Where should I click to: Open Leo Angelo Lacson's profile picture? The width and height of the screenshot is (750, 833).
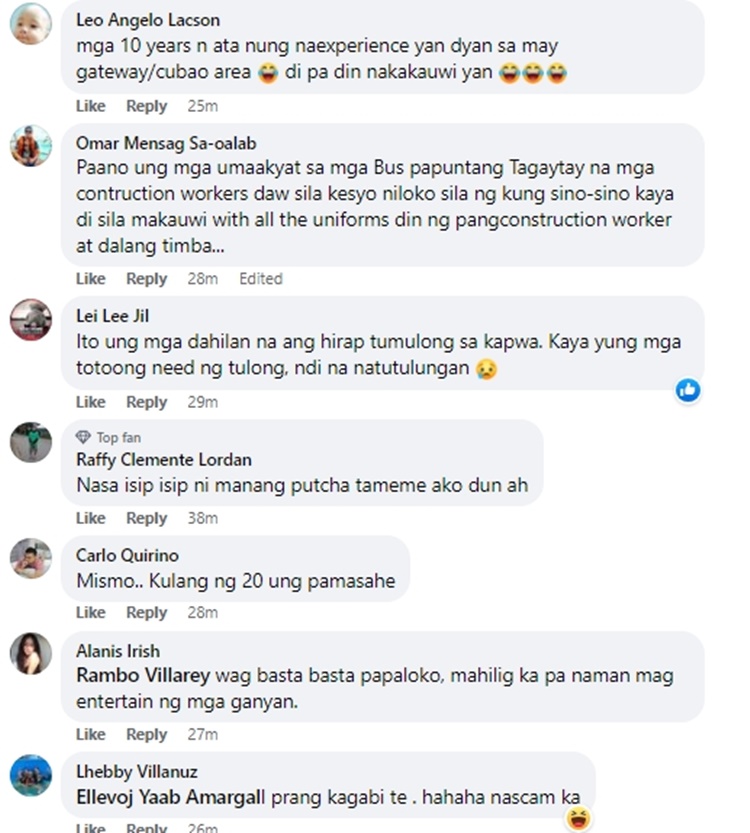(x=31, y=23)
